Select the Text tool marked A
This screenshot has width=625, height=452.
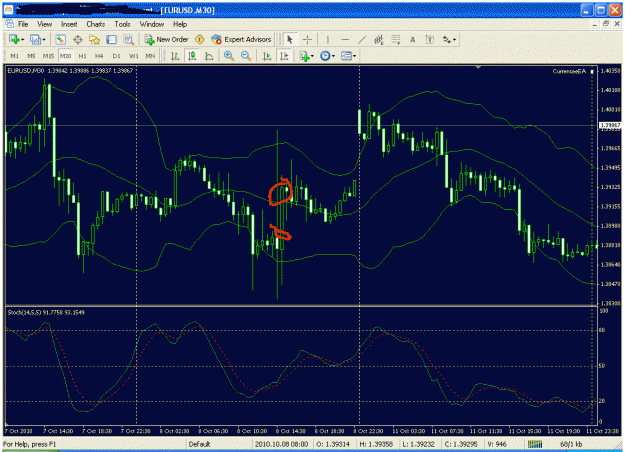(413, 39)
